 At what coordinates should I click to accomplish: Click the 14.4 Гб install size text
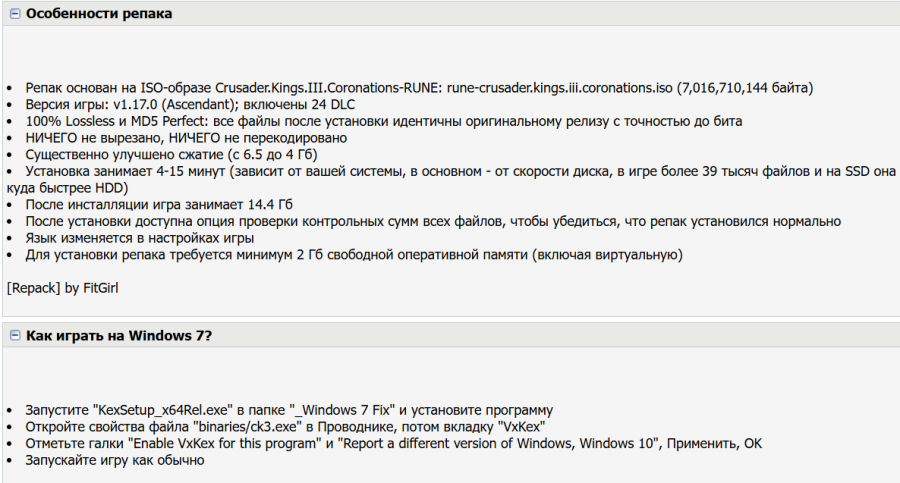[270, 204]
